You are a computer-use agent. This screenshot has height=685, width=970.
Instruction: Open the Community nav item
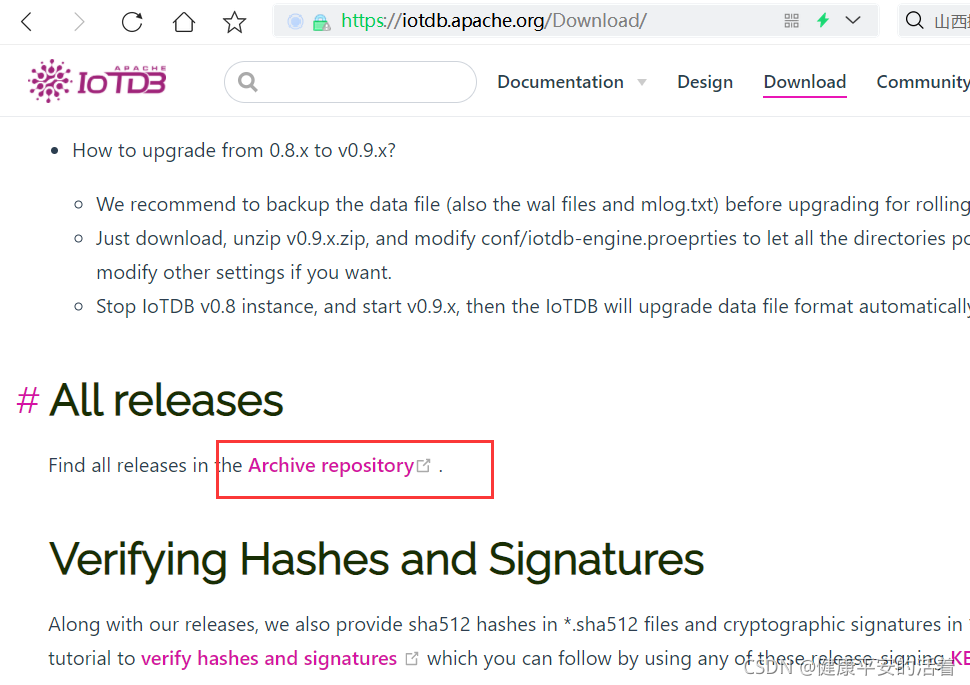click(923, 82)
